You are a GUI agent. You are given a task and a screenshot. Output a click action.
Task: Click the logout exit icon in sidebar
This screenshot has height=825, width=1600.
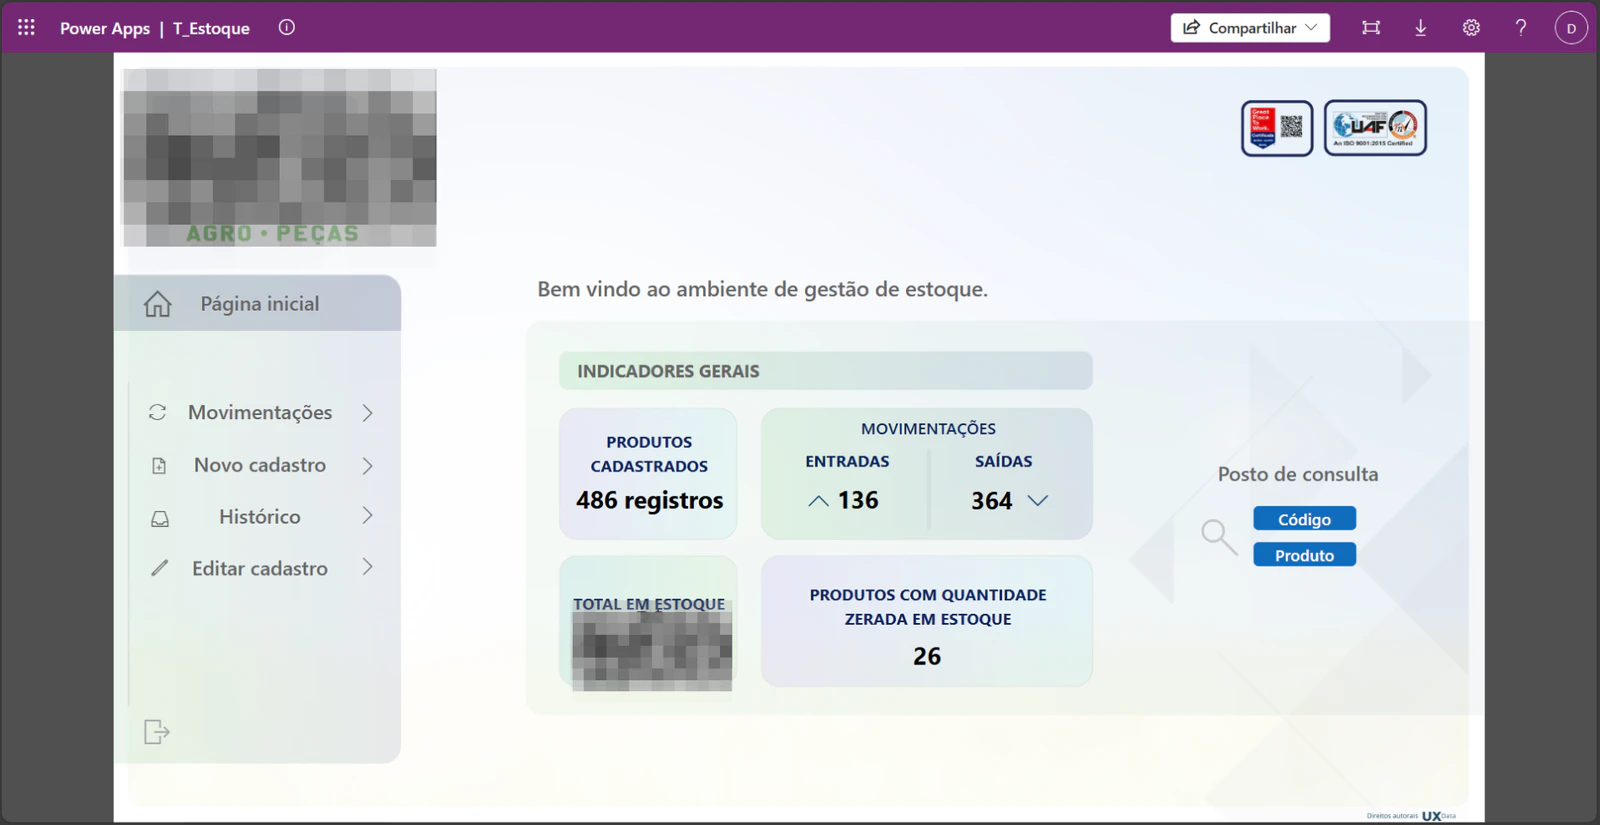click(157, 732)
